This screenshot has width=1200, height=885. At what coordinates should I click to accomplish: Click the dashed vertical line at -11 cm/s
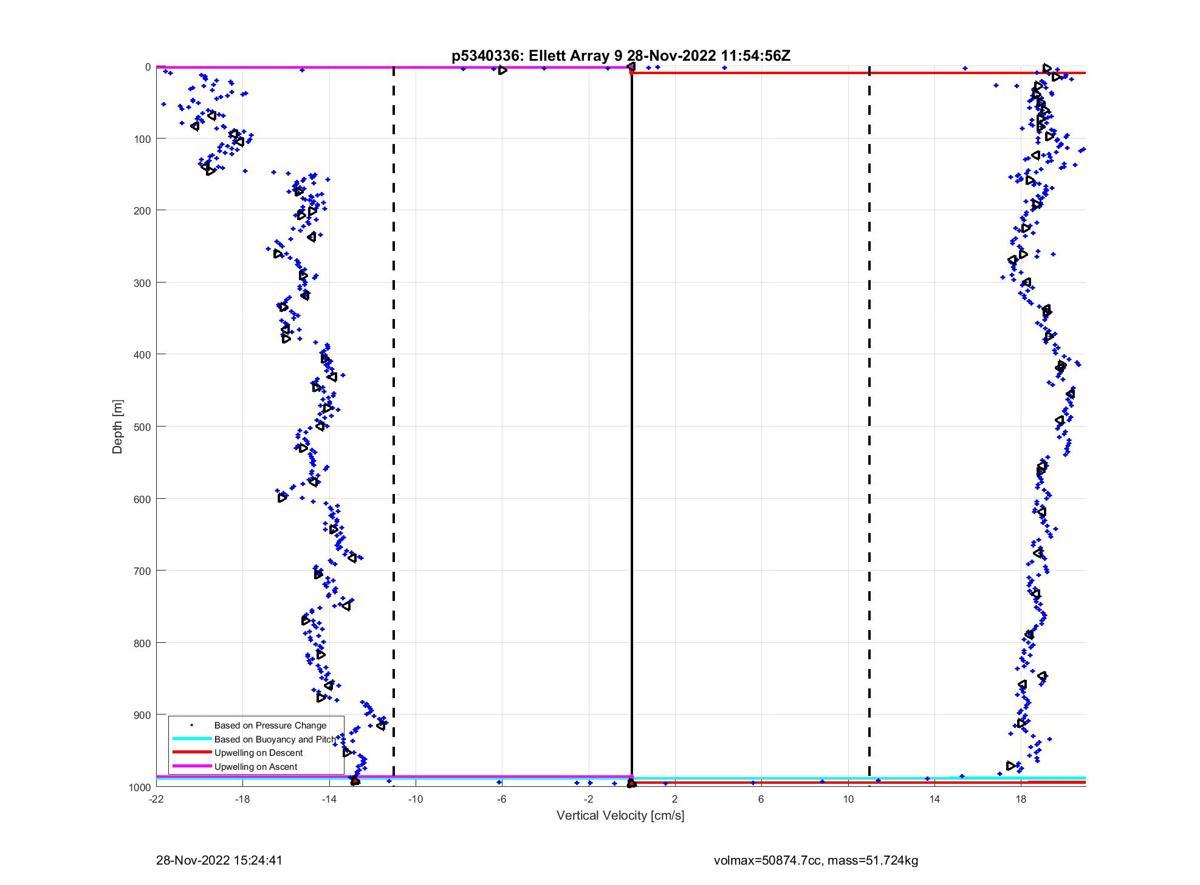tap(393, 427)
